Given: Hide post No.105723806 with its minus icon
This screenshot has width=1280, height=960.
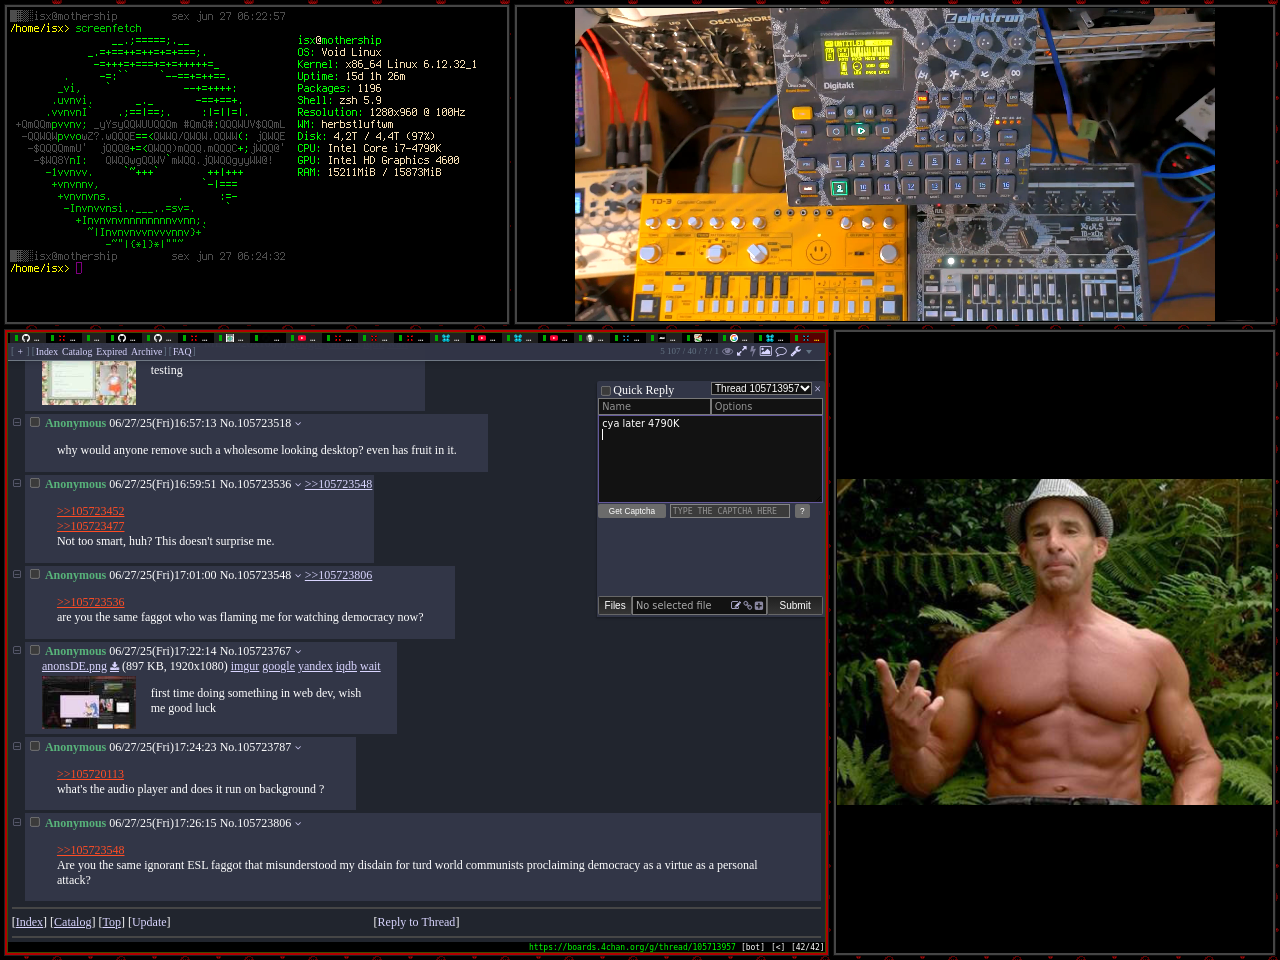Looking at the screenshot, I should point(16,823).
